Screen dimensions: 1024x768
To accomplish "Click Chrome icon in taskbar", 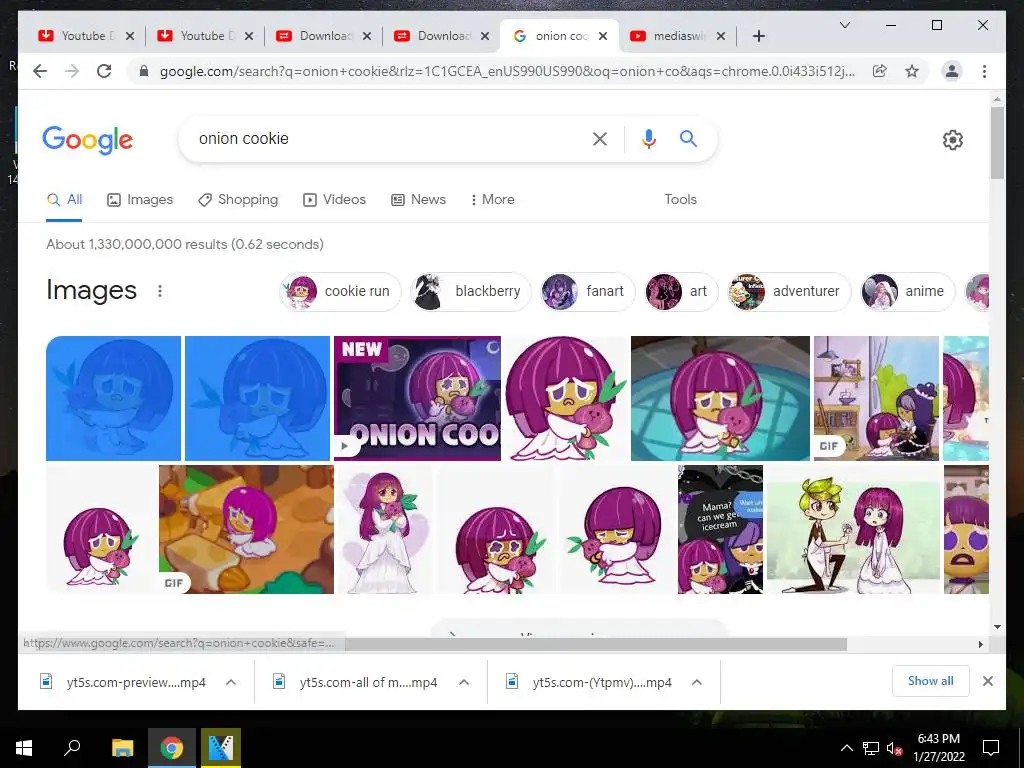I will pyautogui.click(x=172, y=748).
